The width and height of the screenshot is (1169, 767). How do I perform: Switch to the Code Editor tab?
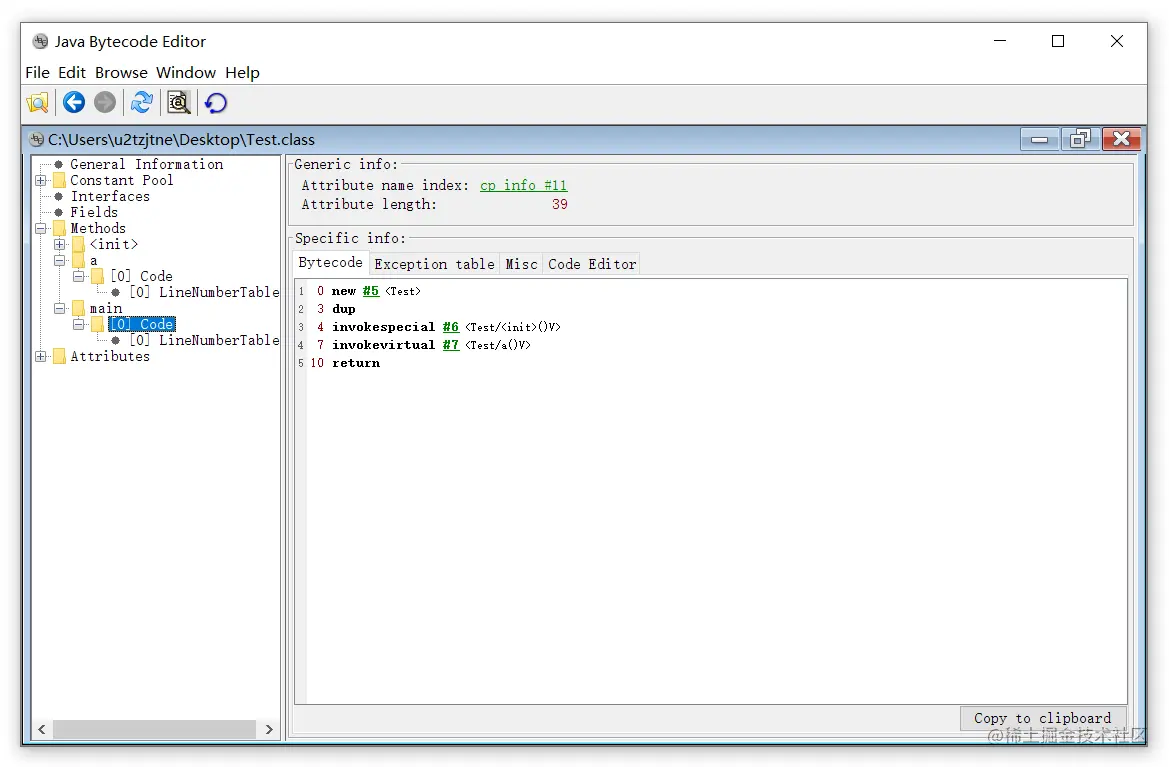pyautogui.click(x=592, y=264)
